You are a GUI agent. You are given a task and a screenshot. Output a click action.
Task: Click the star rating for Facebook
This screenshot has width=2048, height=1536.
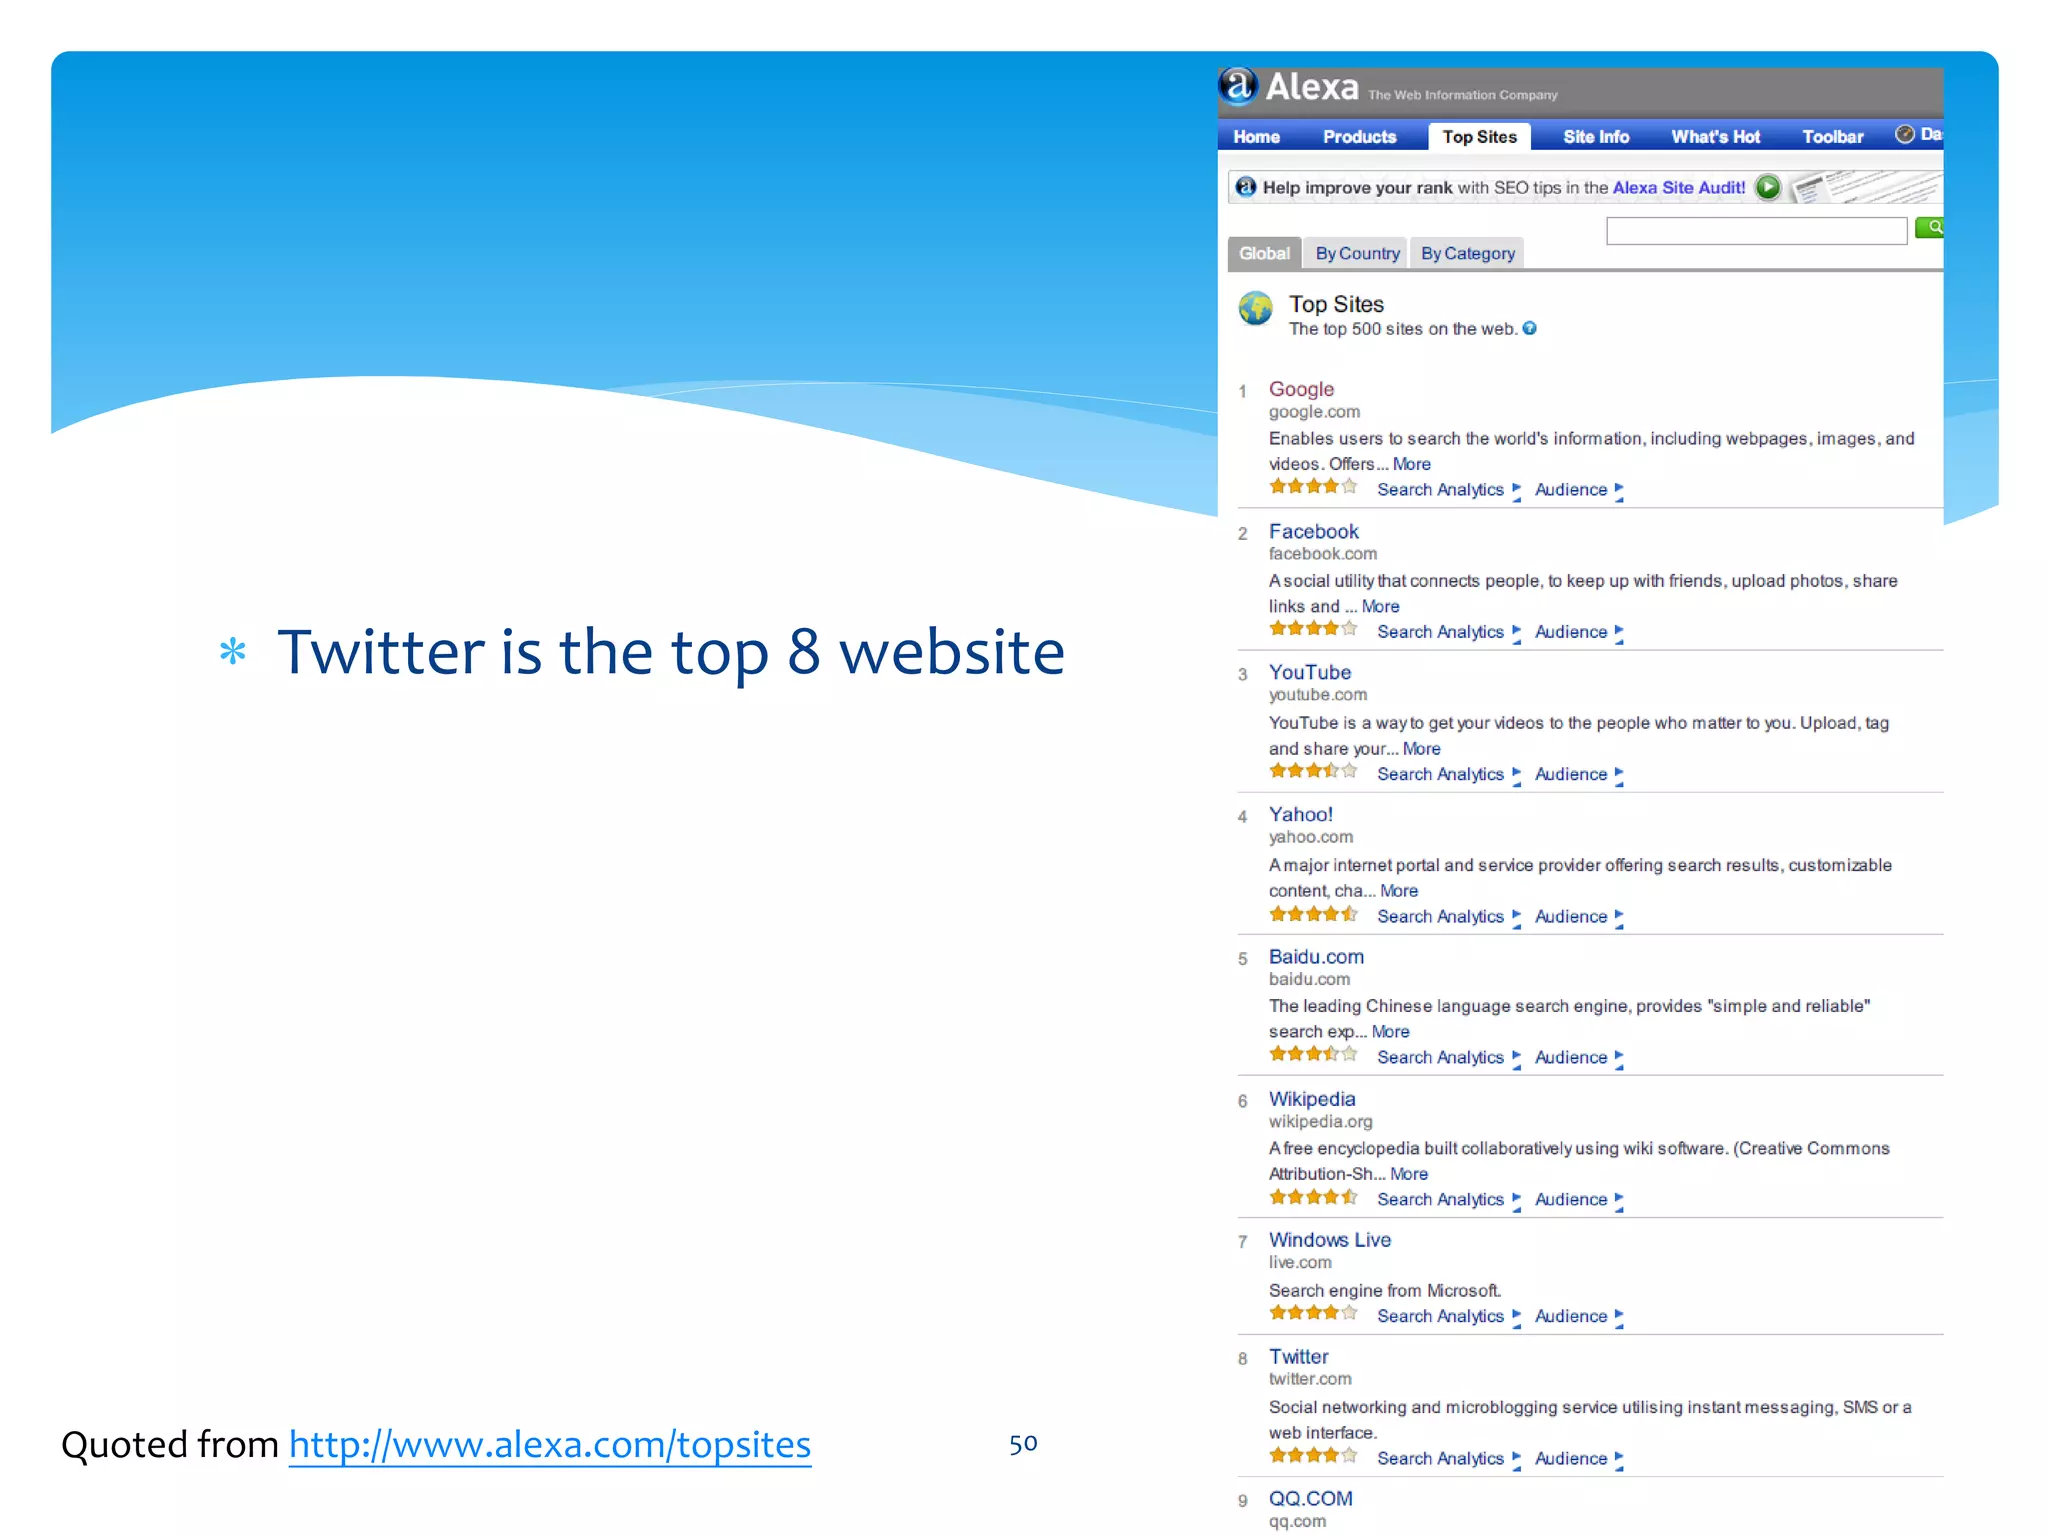click(1313, 629)
